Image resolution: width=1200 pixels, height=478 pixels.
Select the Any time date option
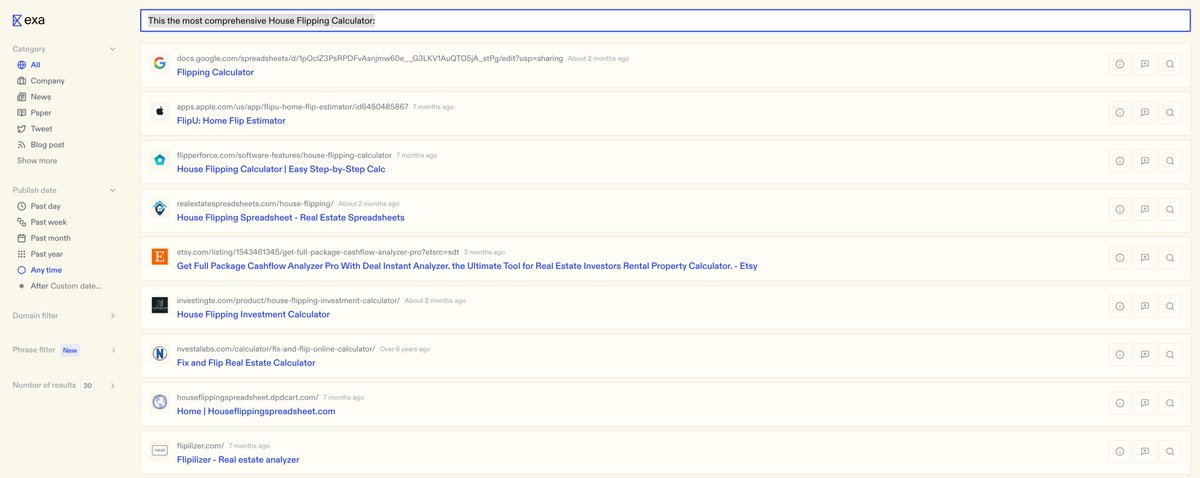pyautogui.click(x=39, y=270)
